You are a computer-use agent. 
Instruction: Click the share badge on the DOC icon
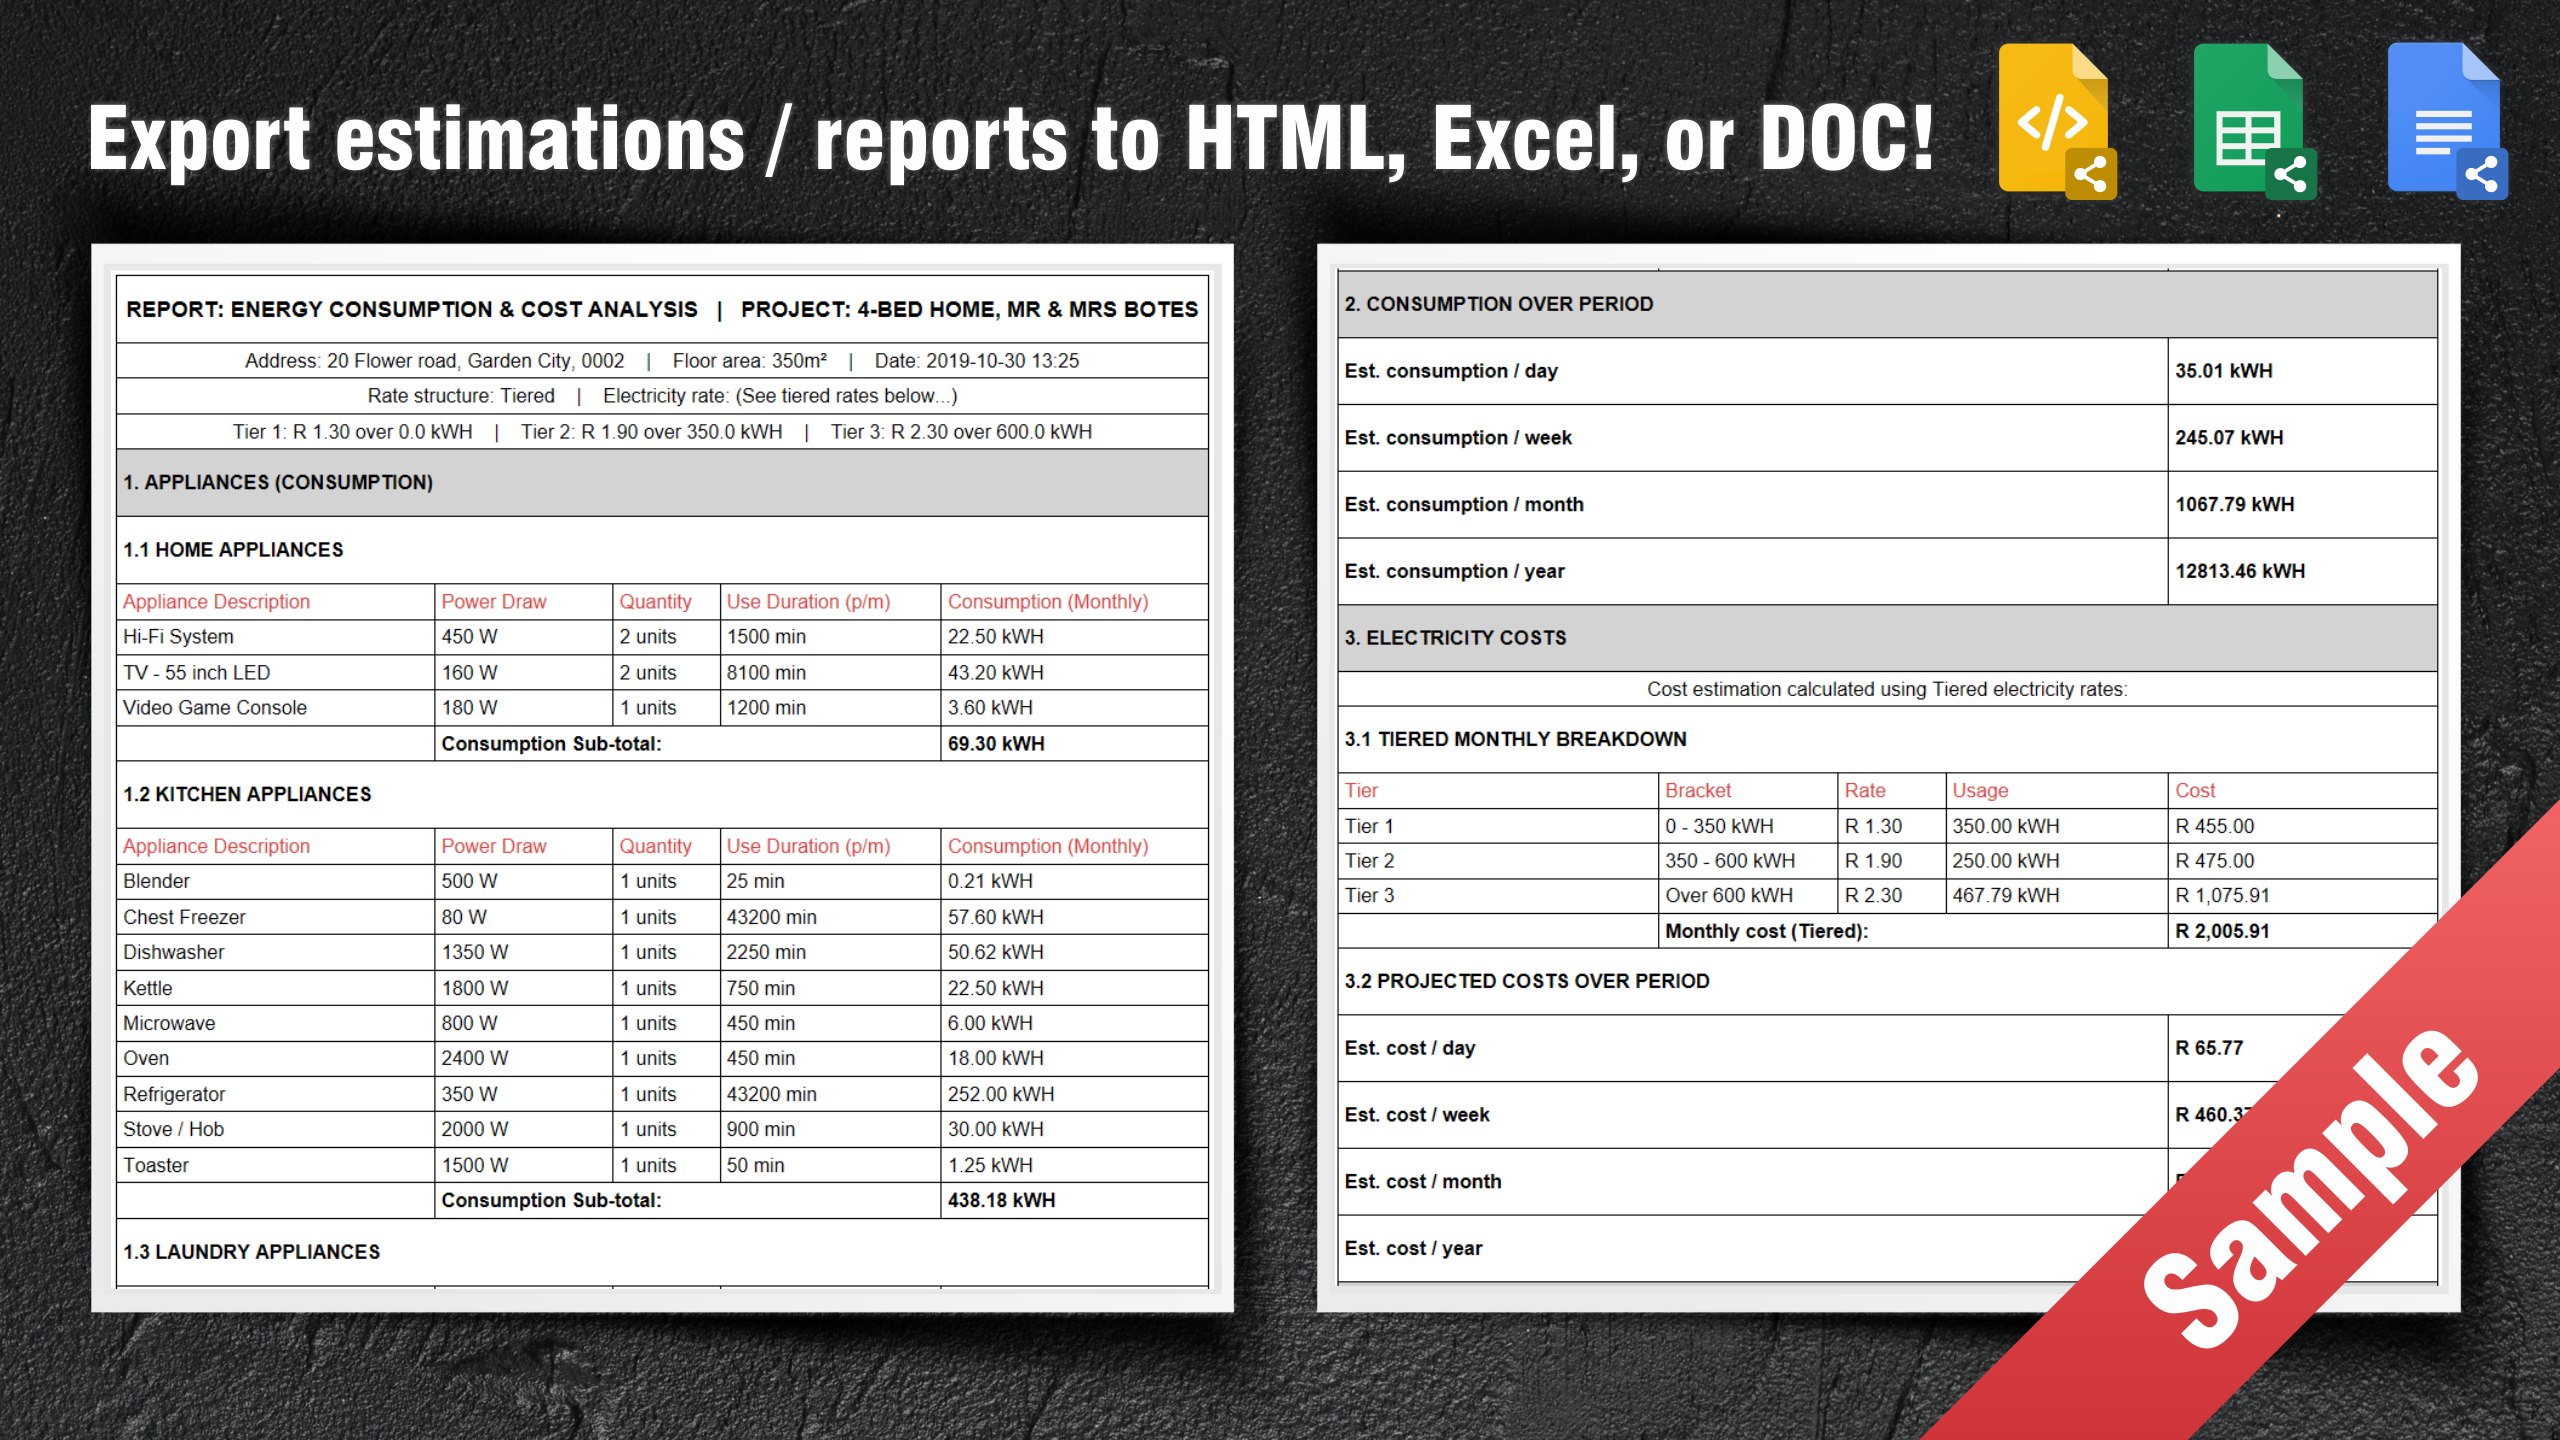coord(2482,174)
